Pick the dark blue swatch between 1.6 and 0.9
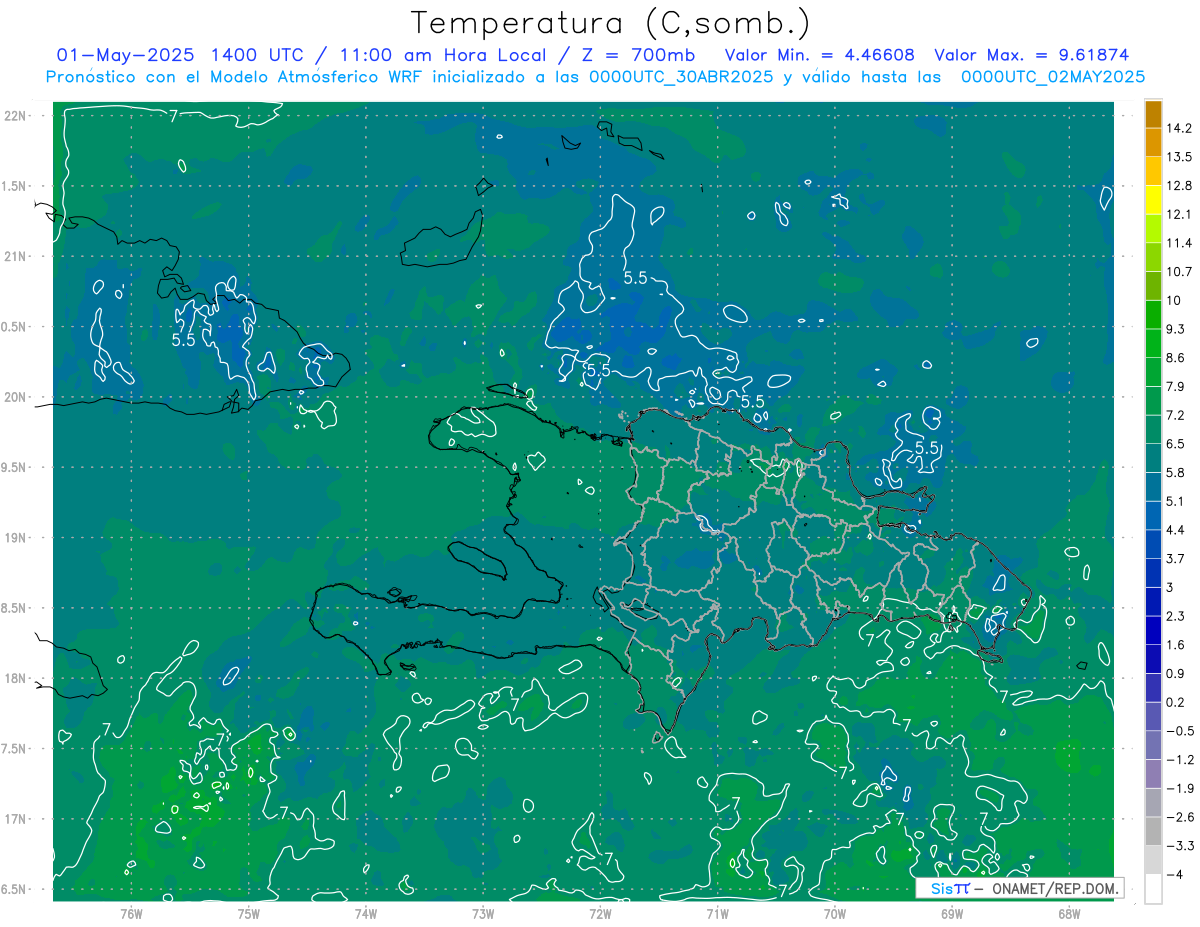This screenshot has height=927, width=1200. (1153, 660)
